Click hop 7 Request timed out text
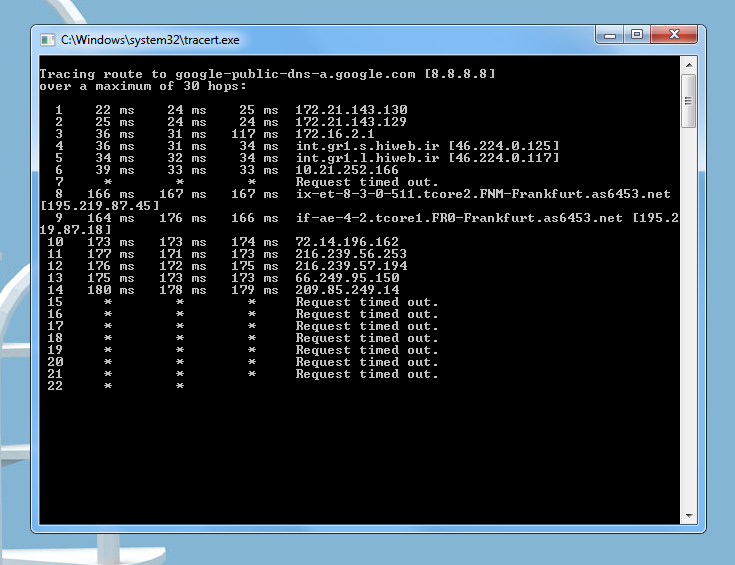 [367, 182]
